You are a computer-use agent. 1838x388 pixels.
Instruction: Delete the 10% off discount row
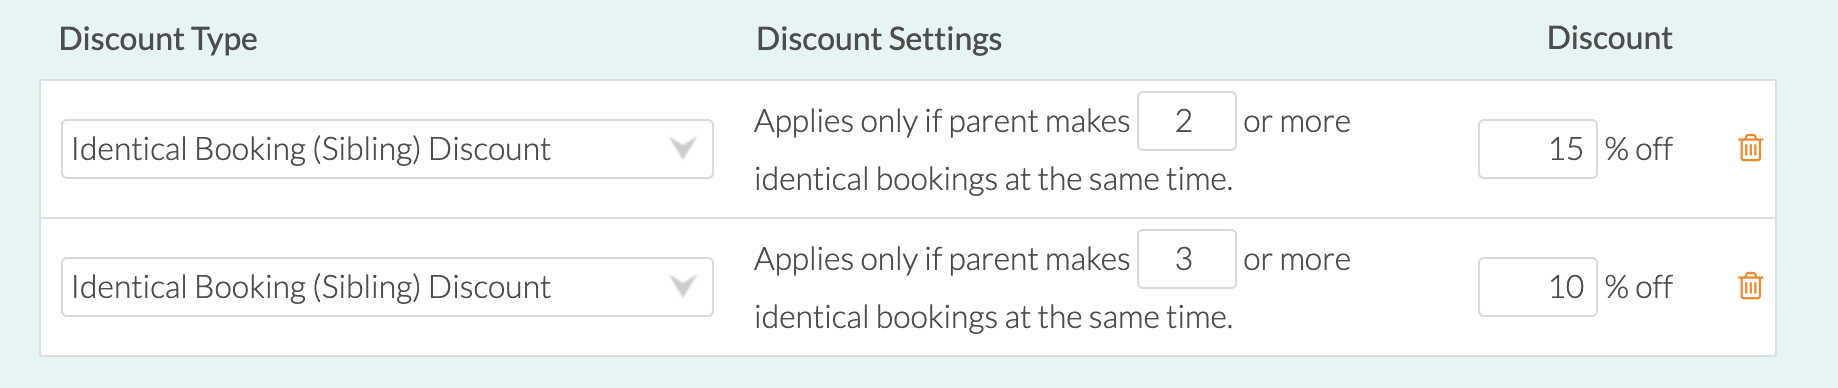tap(1750, 286)
